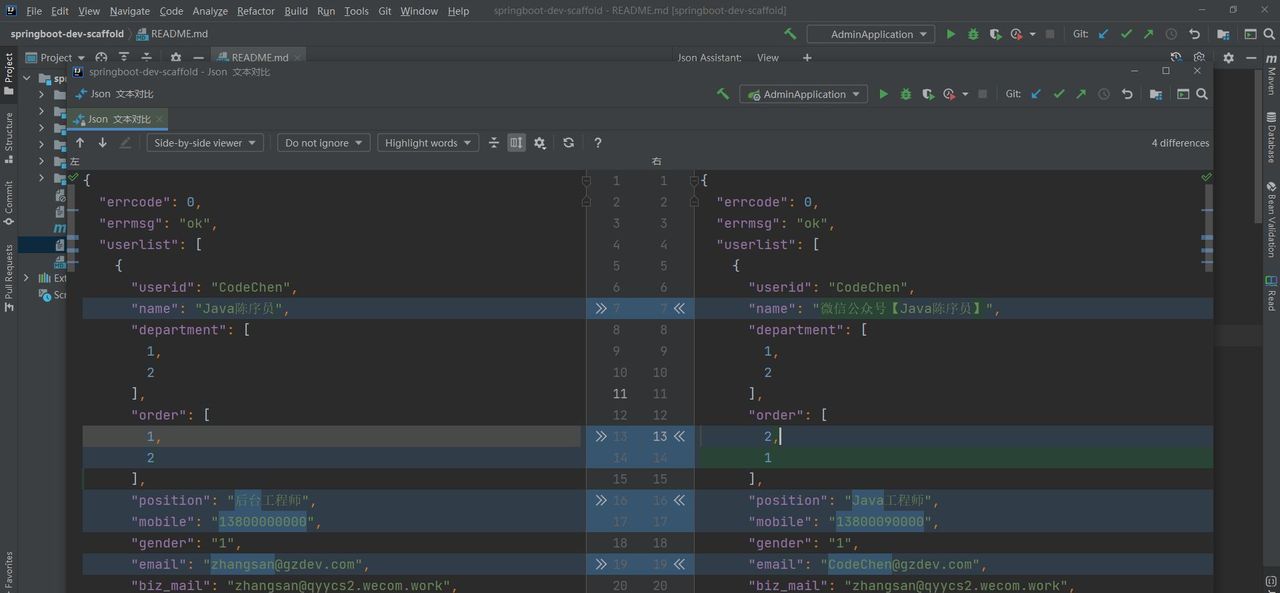Accept left change arrow at line 7

click(601, 309)
